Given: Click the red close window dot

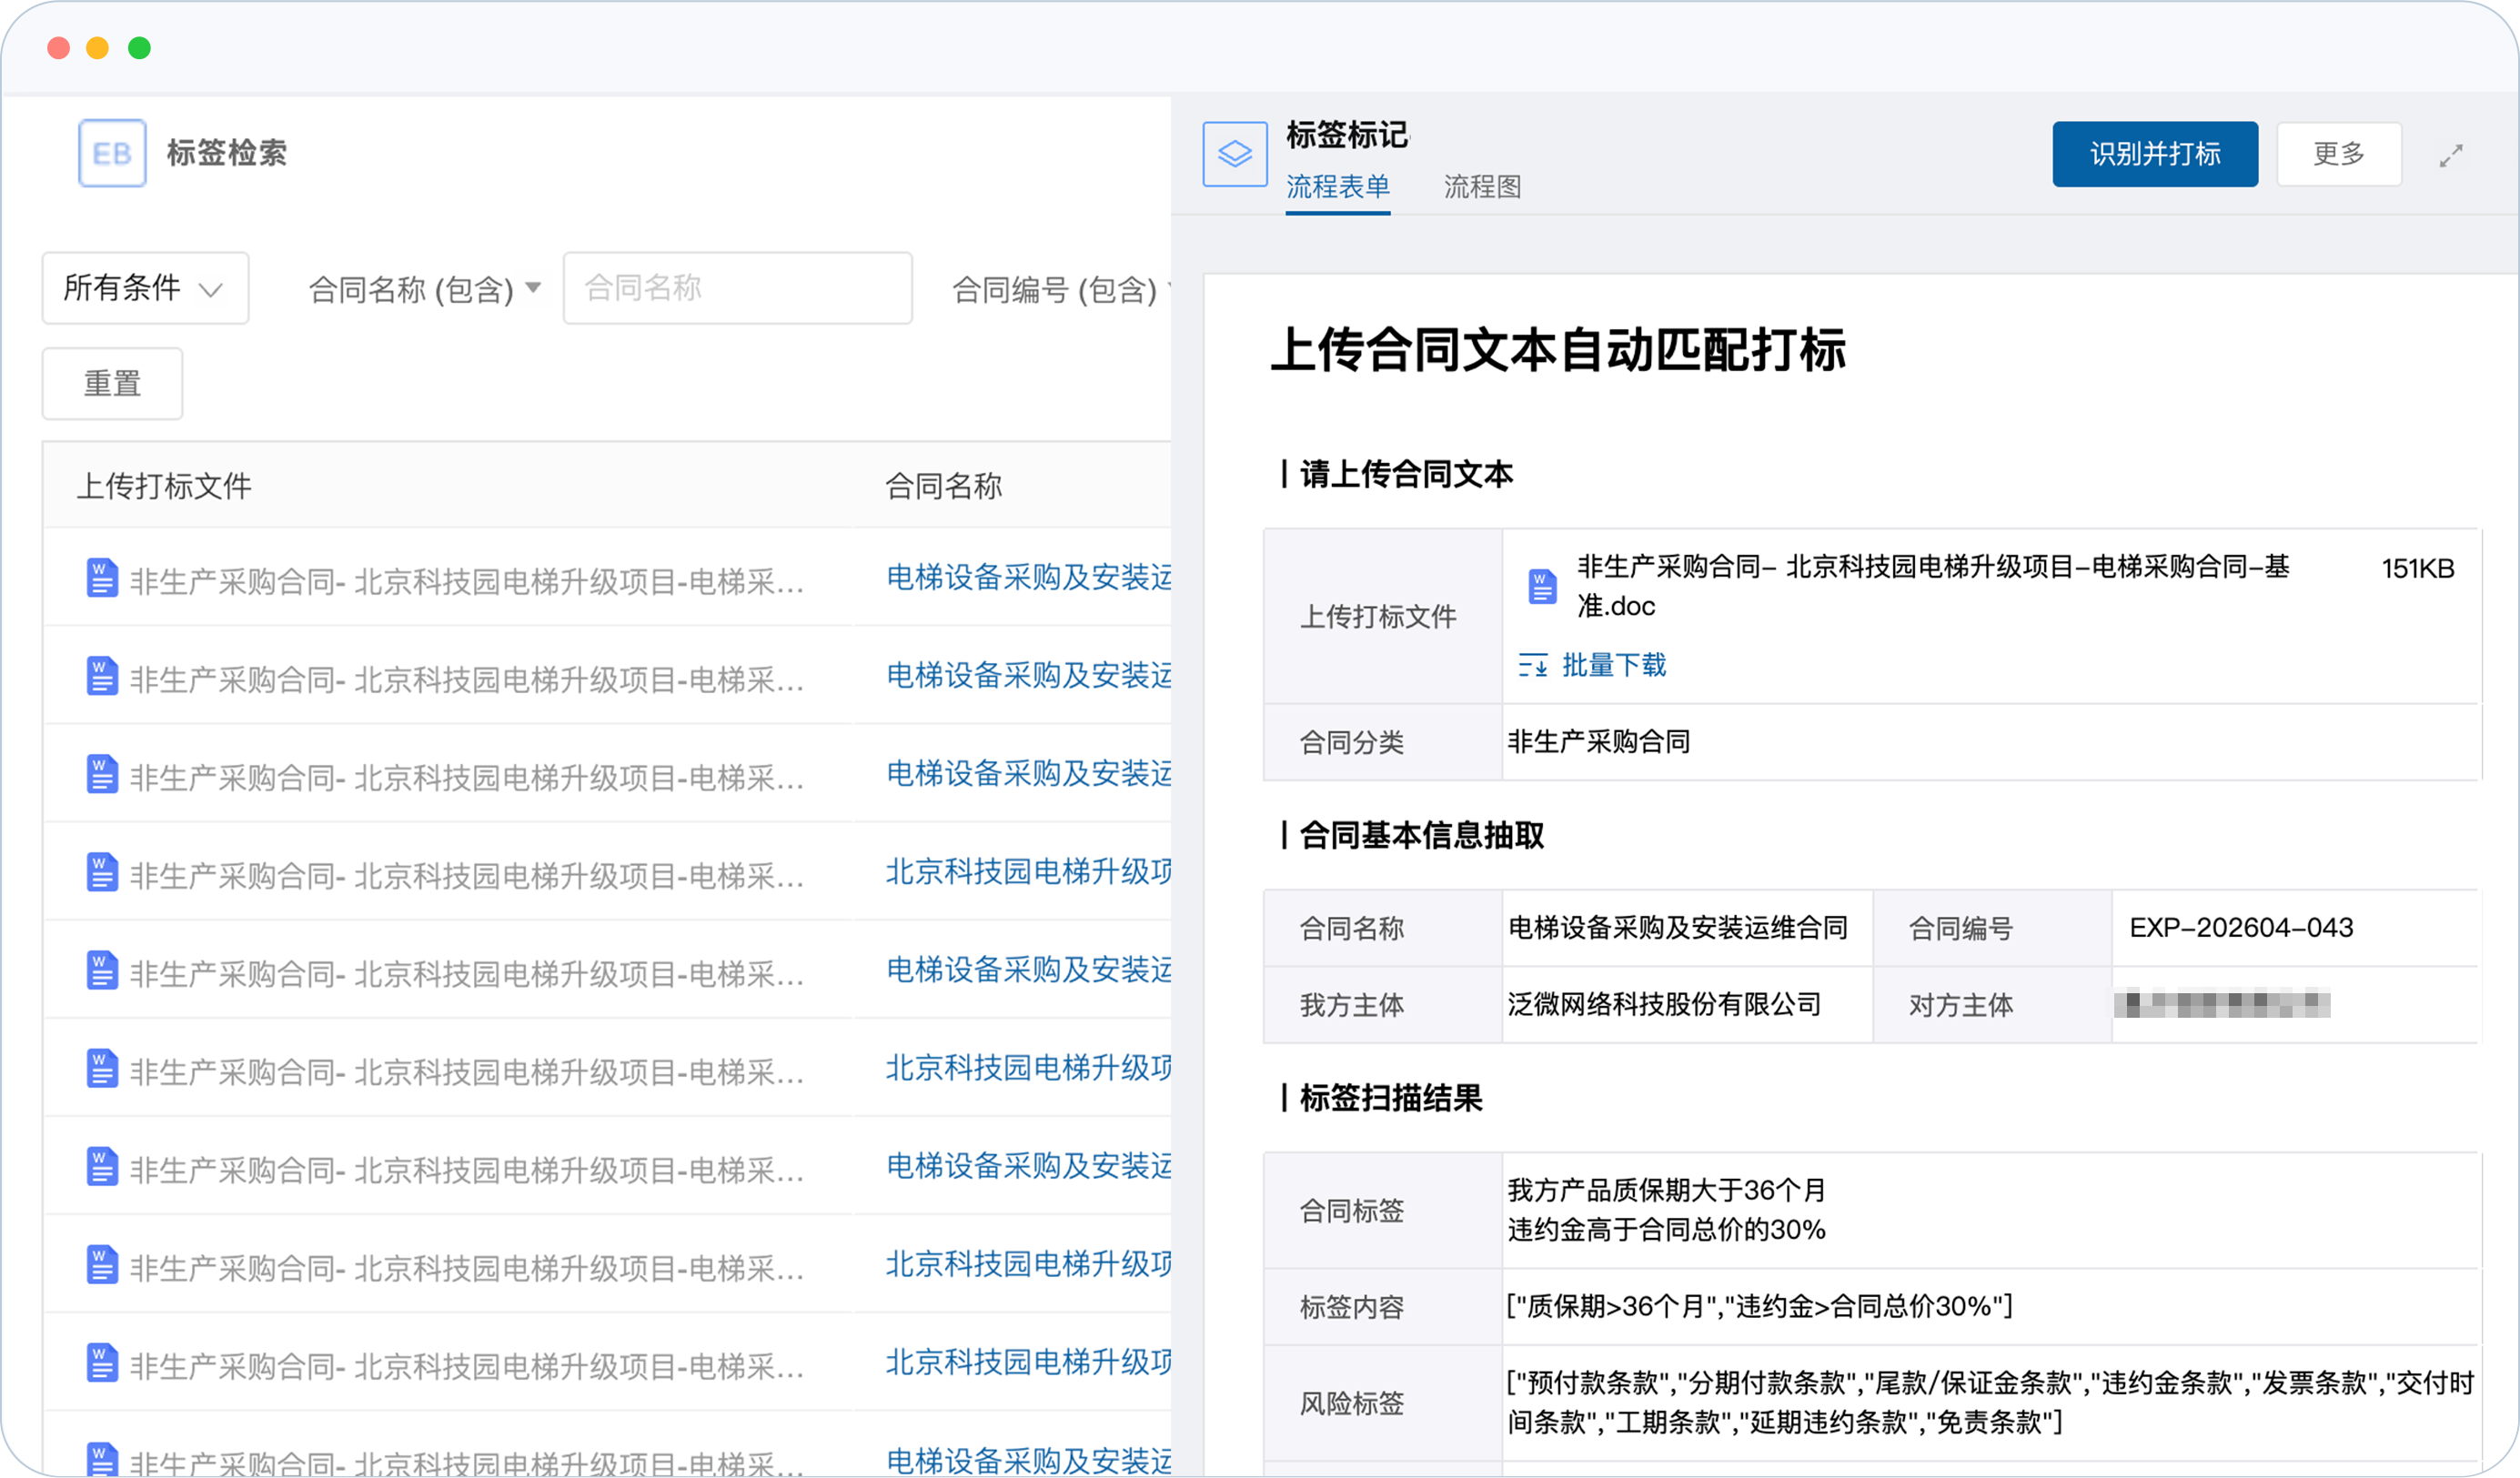Looking at the screenshot, I should click(x=58, y=48).
